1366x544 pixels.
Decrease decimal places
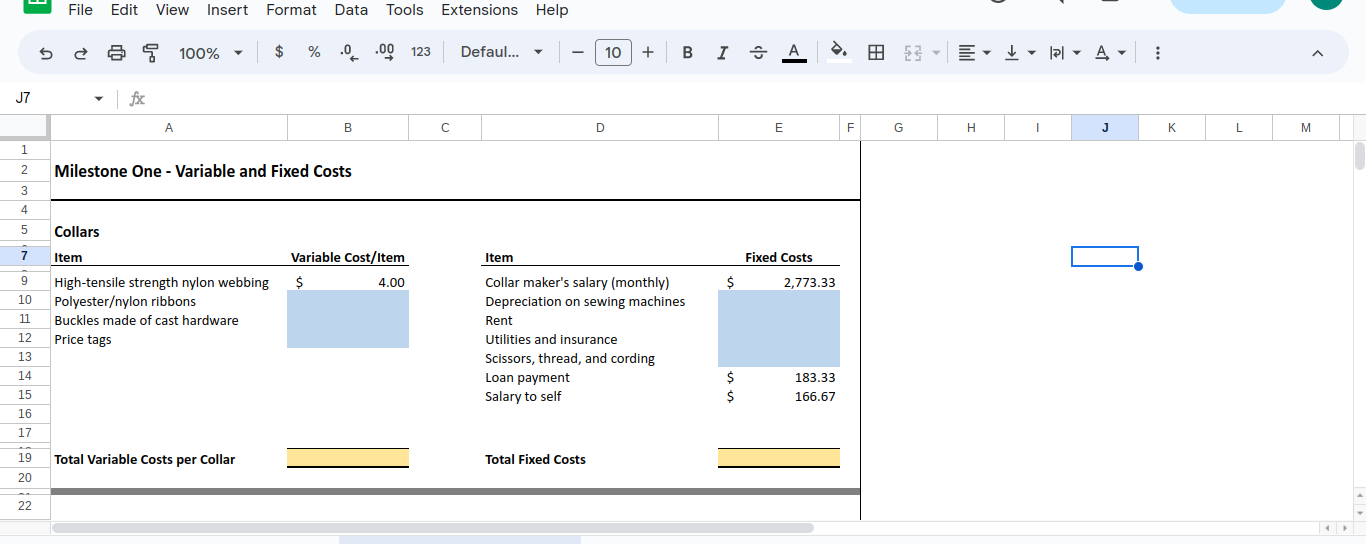click(349, 52)
